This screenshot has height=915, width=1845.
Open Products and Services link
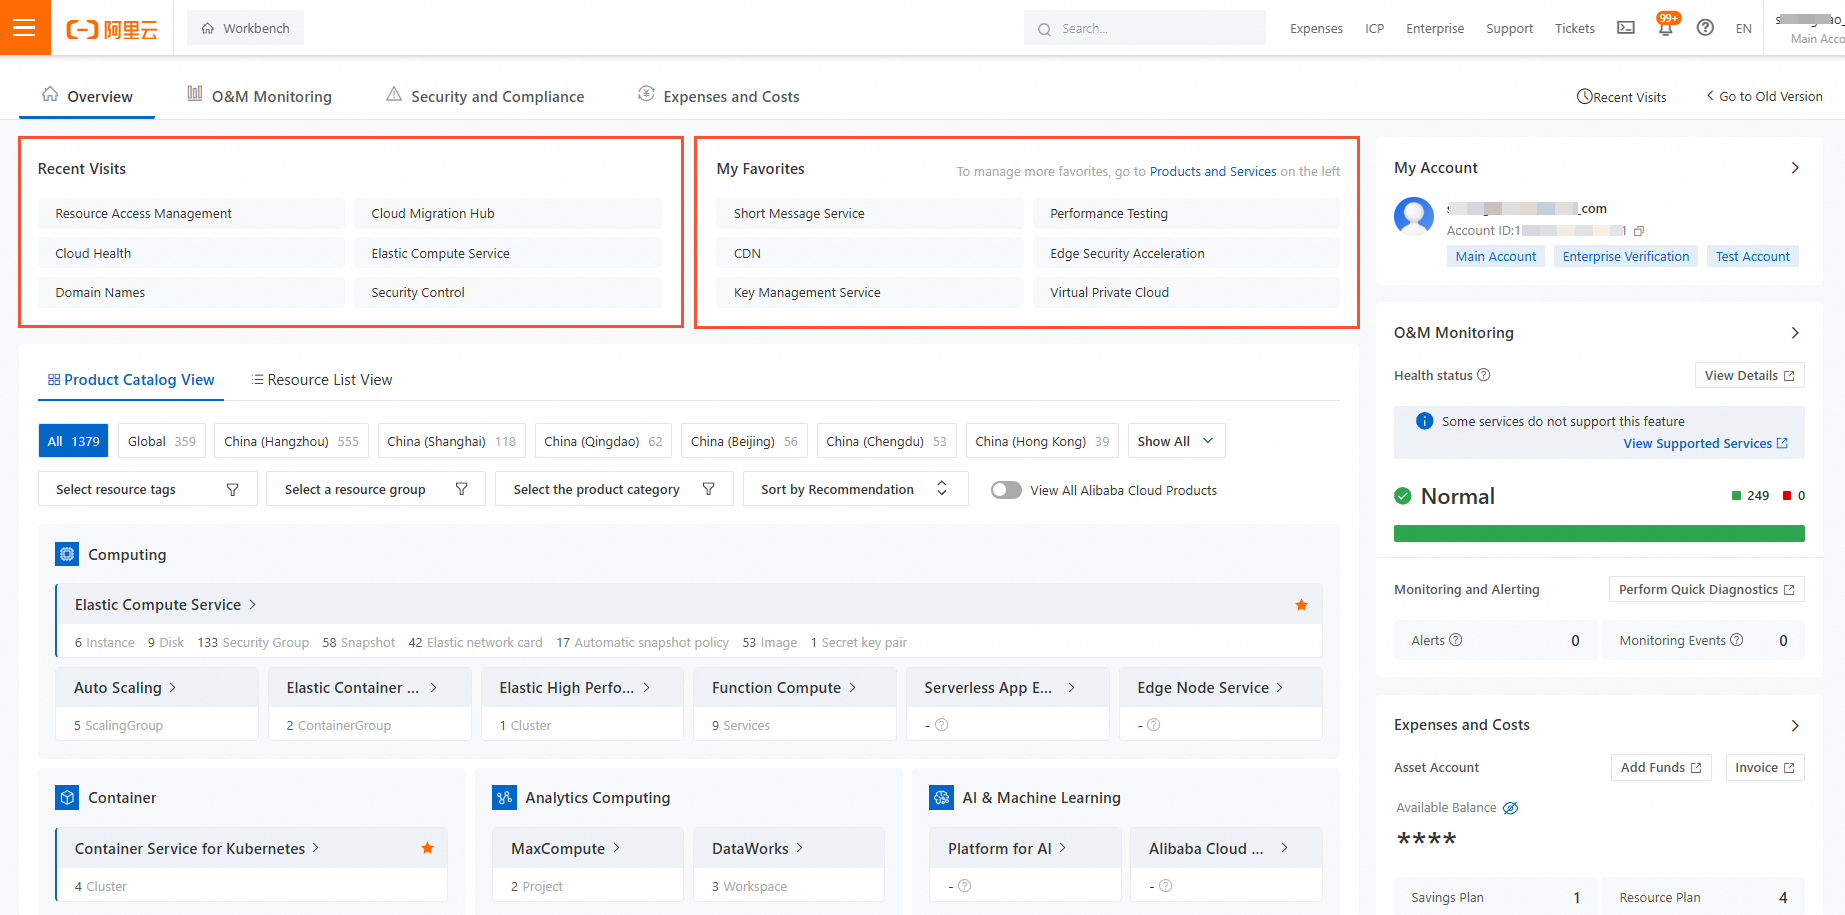point(1213,171)
